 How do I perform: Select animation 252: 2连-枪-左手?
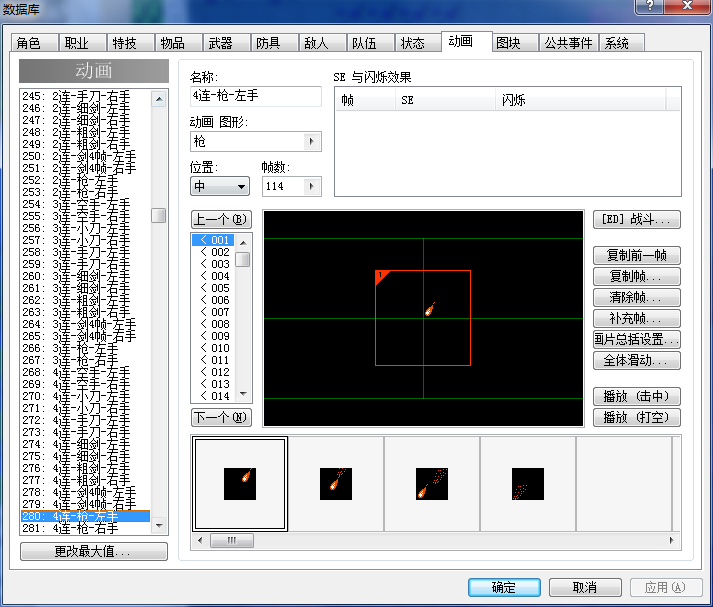(85, 180)
